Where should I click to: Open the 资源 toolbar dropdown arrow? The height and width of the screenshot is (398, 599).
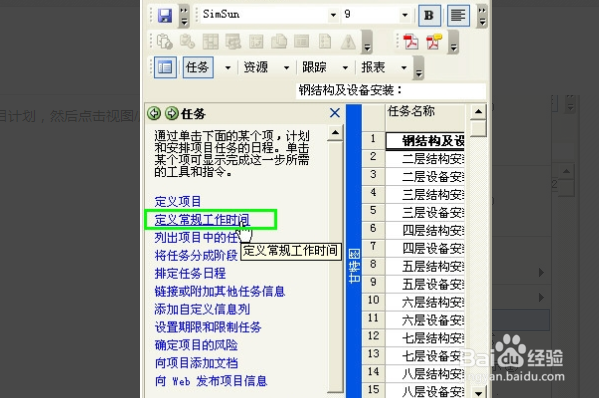(x=286, y=68)
